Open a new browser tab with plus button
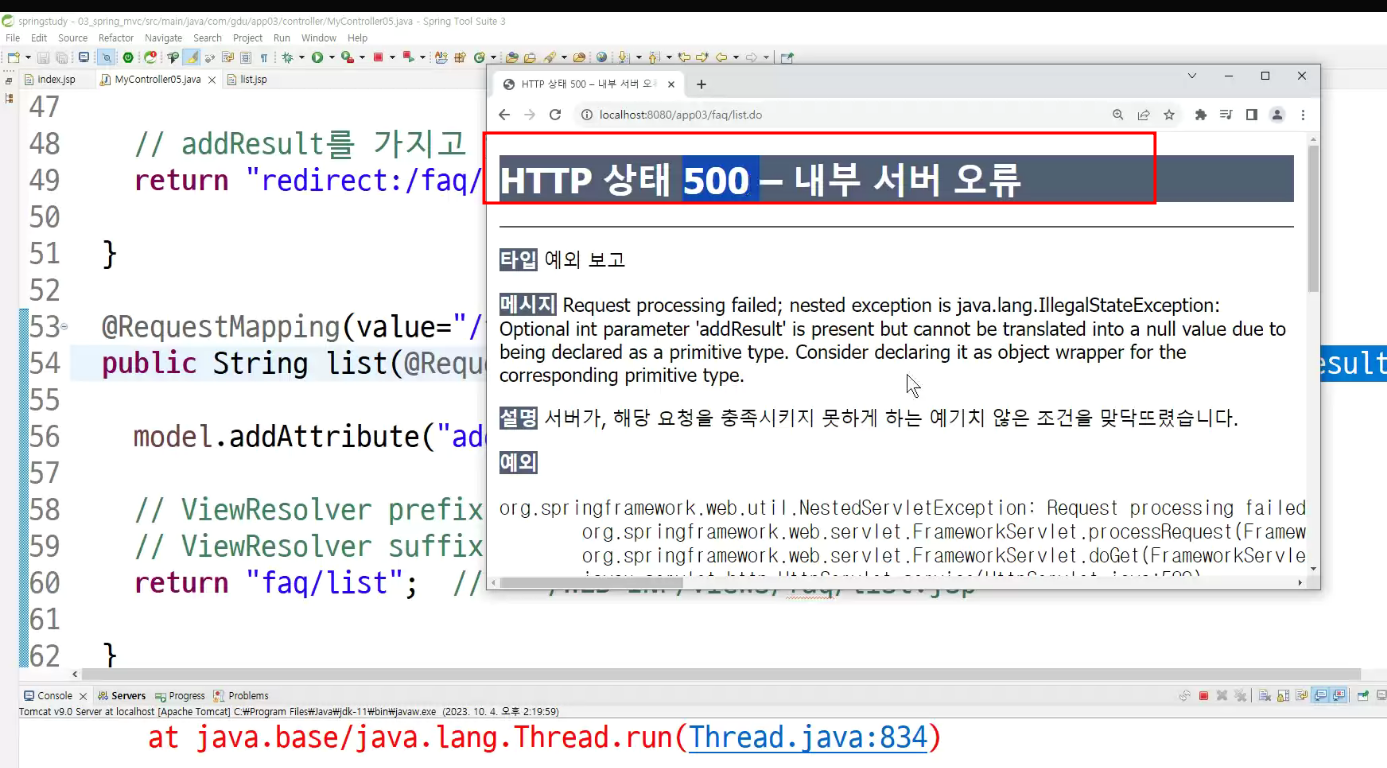This screenshot has height=768, width=1387. (x=701, y=84)
